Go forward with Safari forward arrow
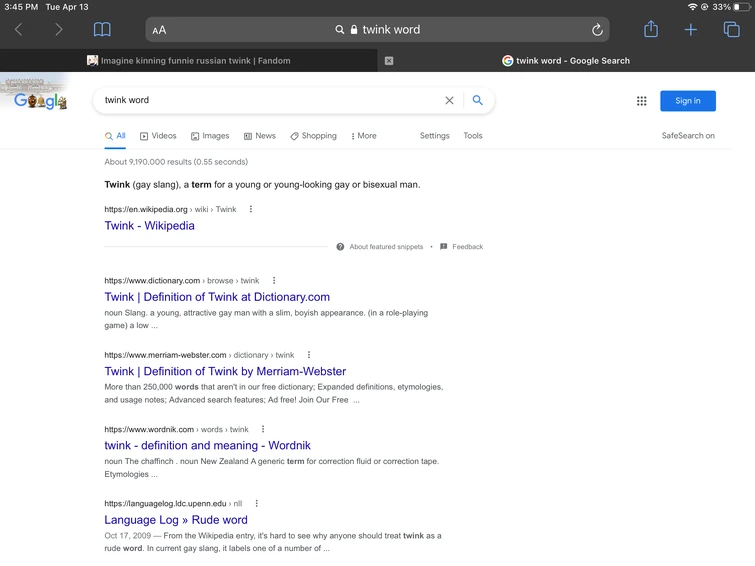Viewport: 755px width, 566px height. 58,30
